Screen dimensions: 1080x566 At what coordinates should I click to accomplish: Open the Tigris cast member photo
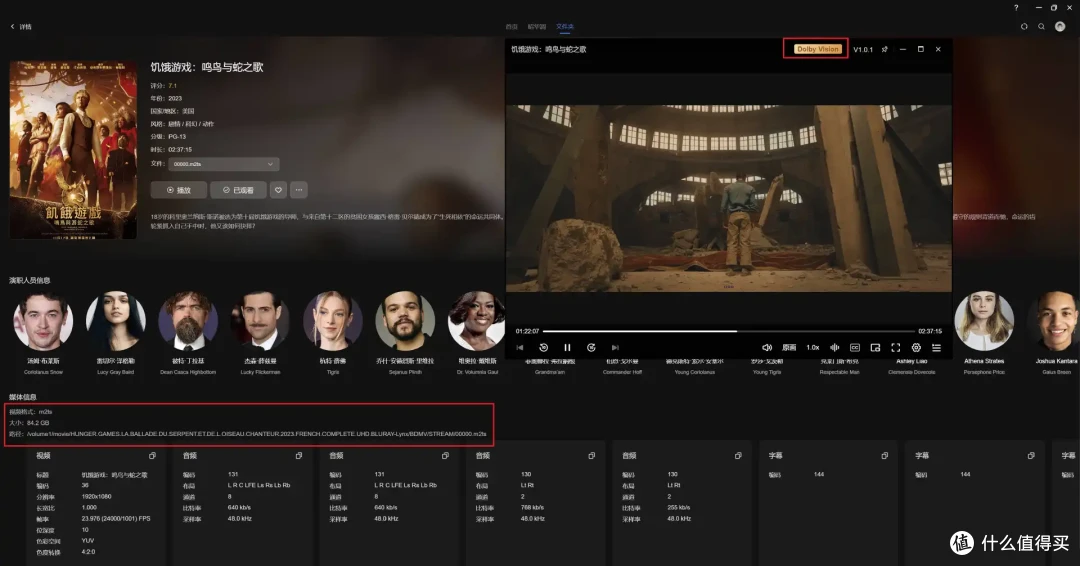(x=333, y=321)
